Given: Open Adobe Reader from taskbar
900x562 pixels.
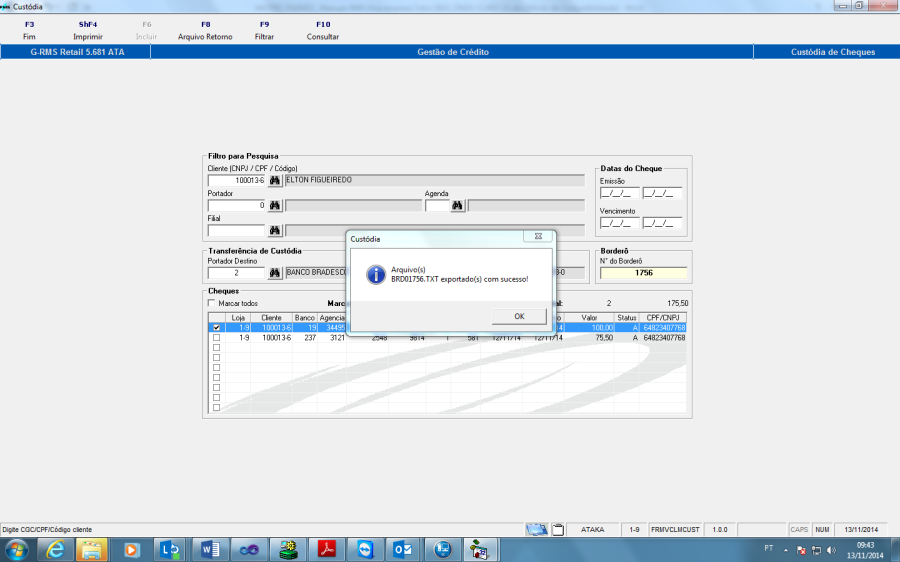Looking at the screenshot, I should click(327, 550).
